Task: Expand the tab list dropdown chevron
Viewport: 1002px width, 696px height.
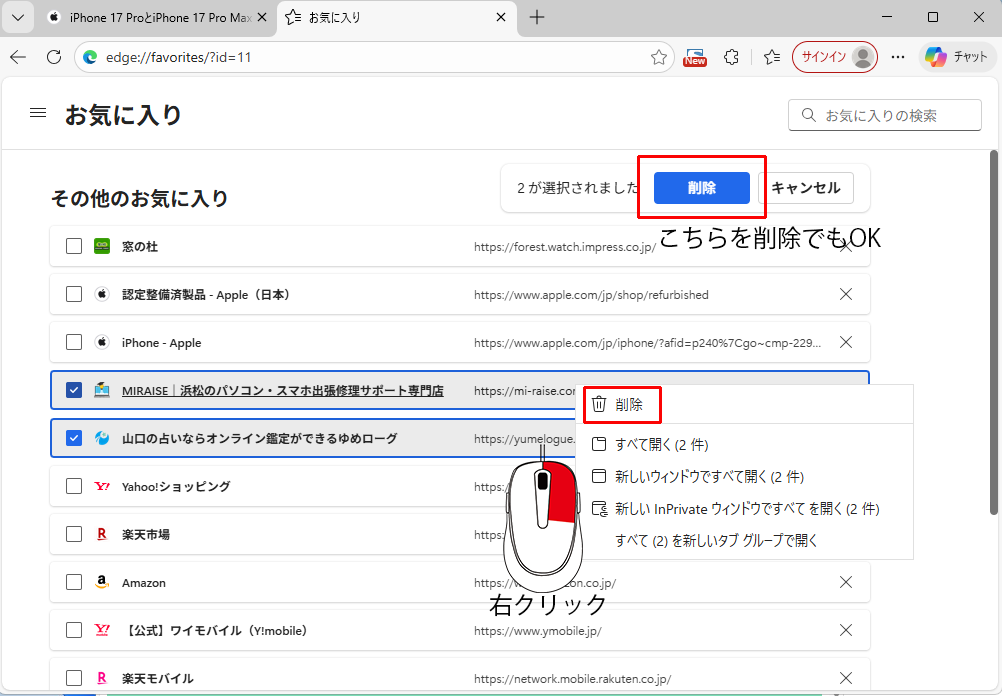Action: coord(17,17)
